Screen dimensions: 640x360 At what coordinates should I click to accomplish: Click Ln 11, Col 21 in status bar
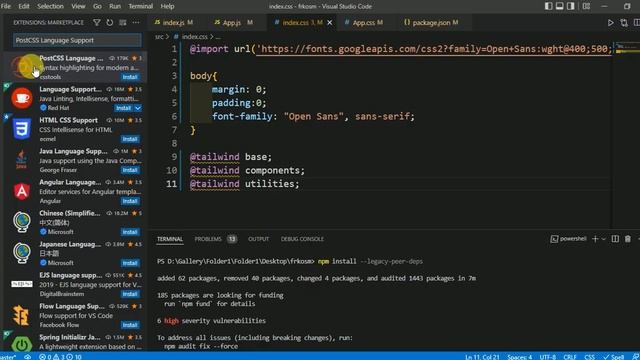tap(482, 357)
